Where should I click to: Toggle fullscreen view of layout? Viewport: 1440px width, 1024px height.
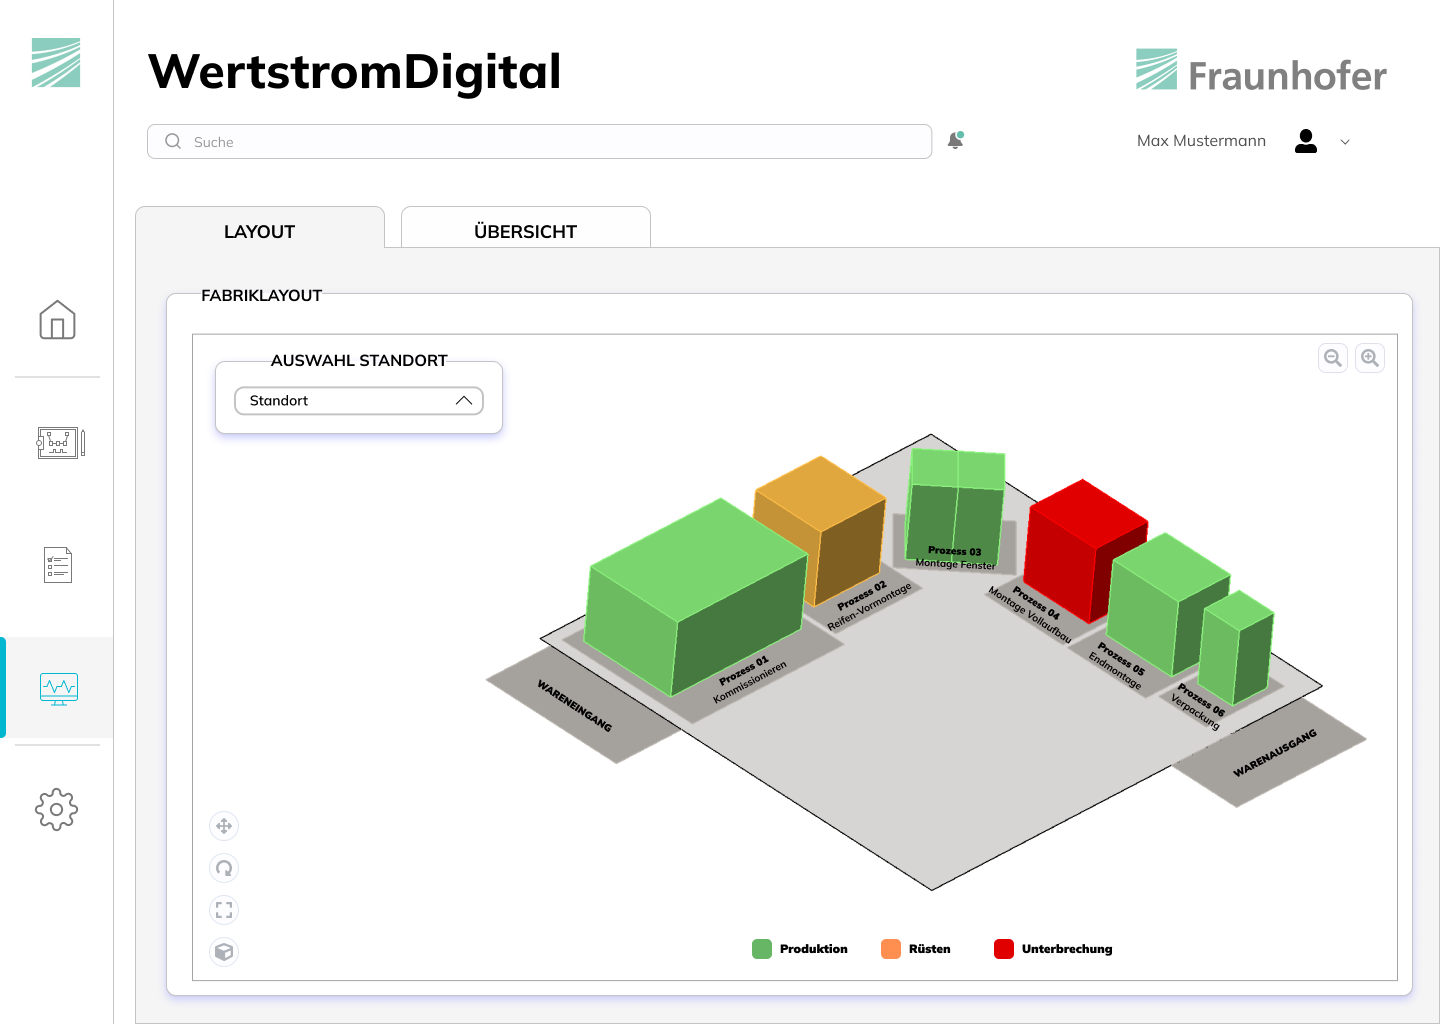[x=224, y=910]
